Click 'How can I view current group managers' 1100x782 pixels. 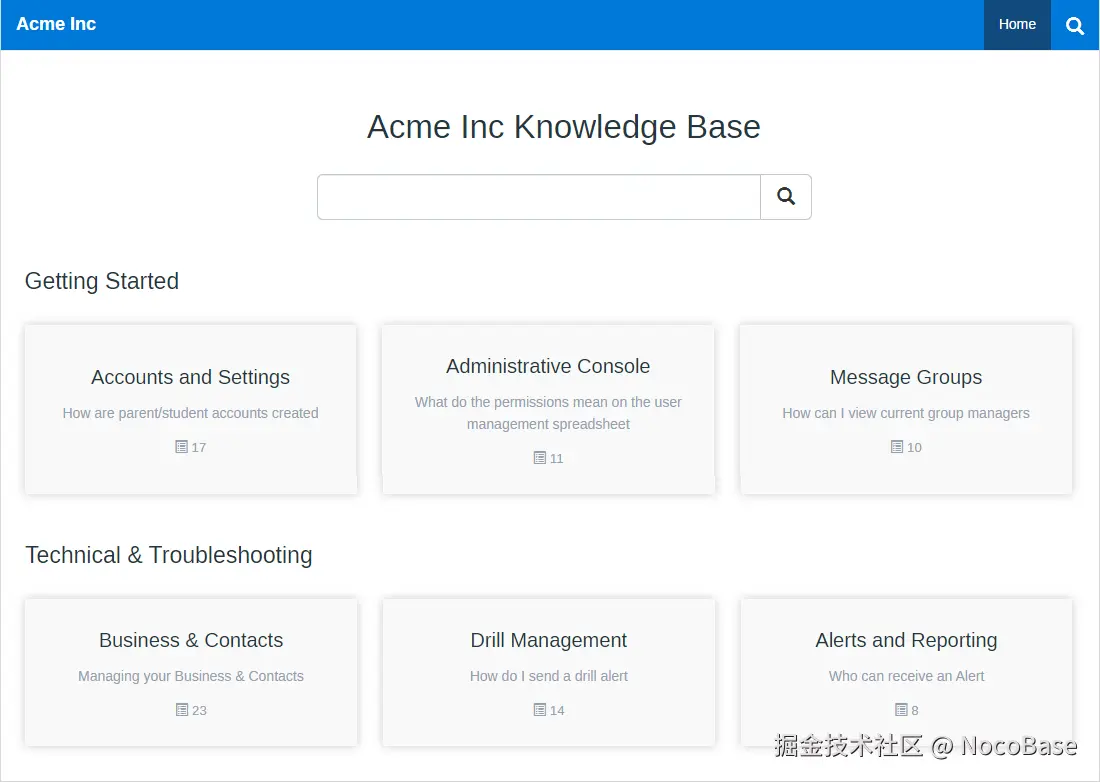906,413
